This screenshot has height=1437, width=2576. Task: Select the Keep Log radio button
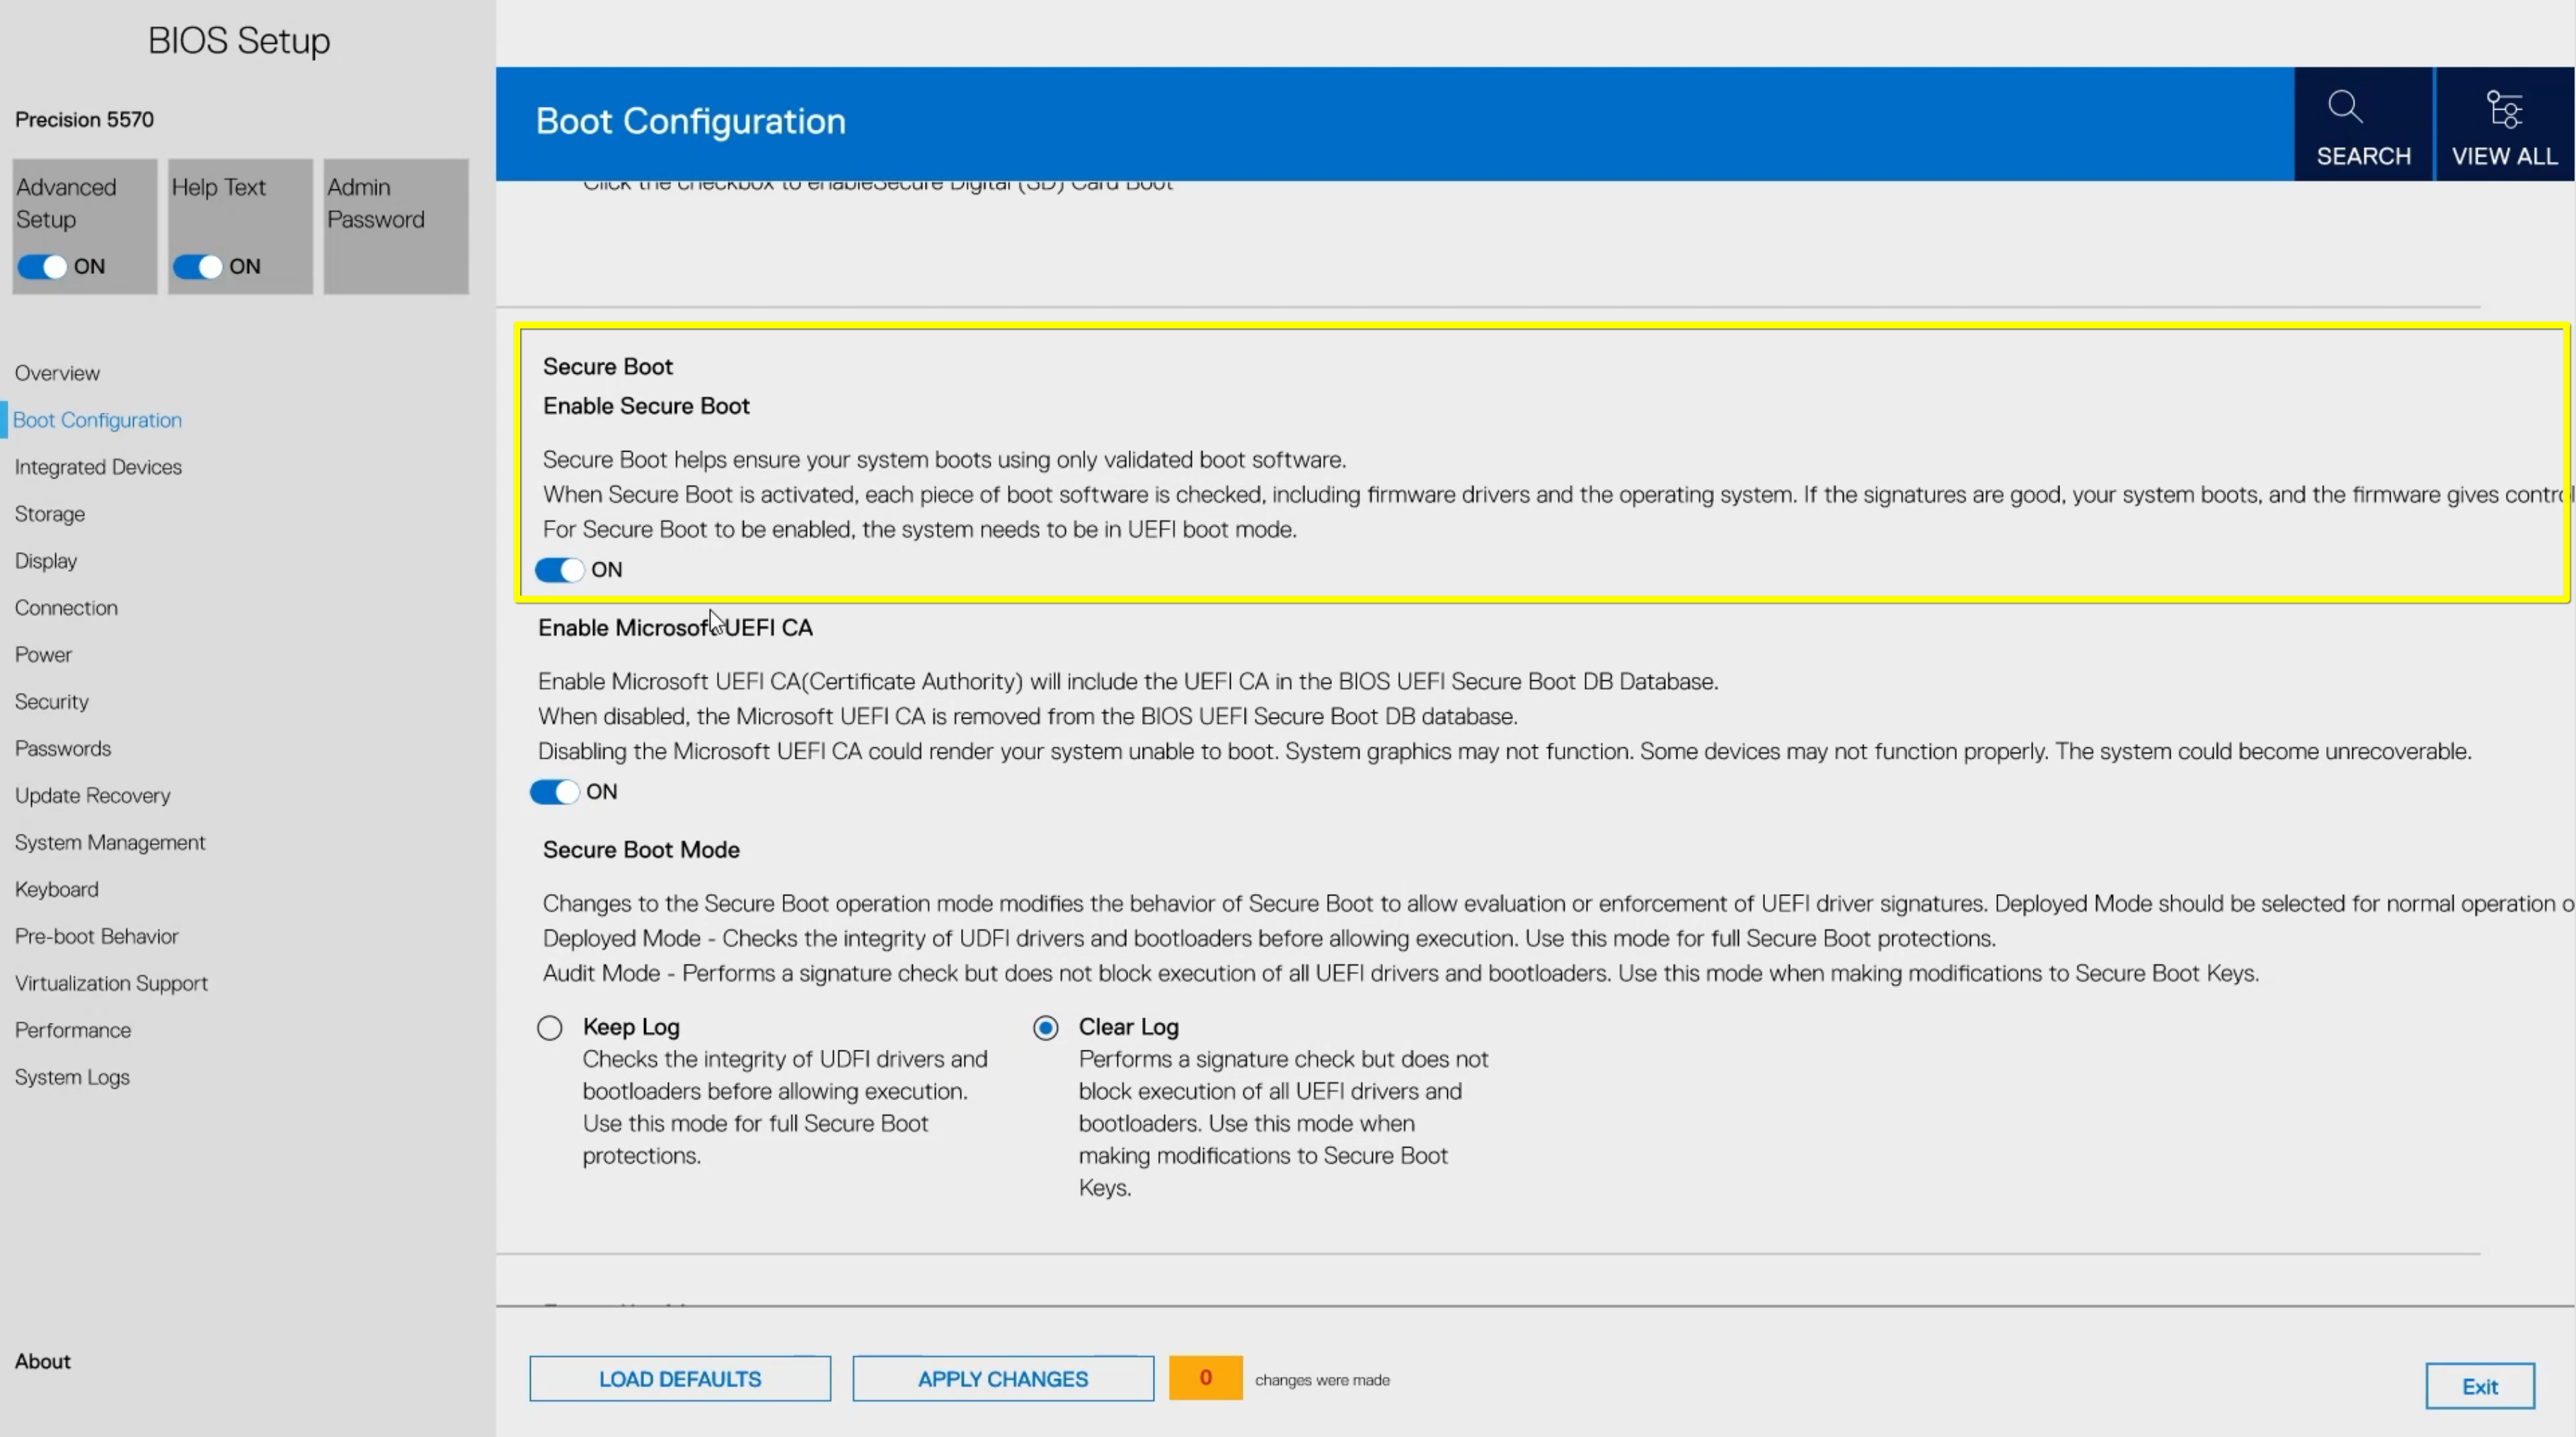550,1028
